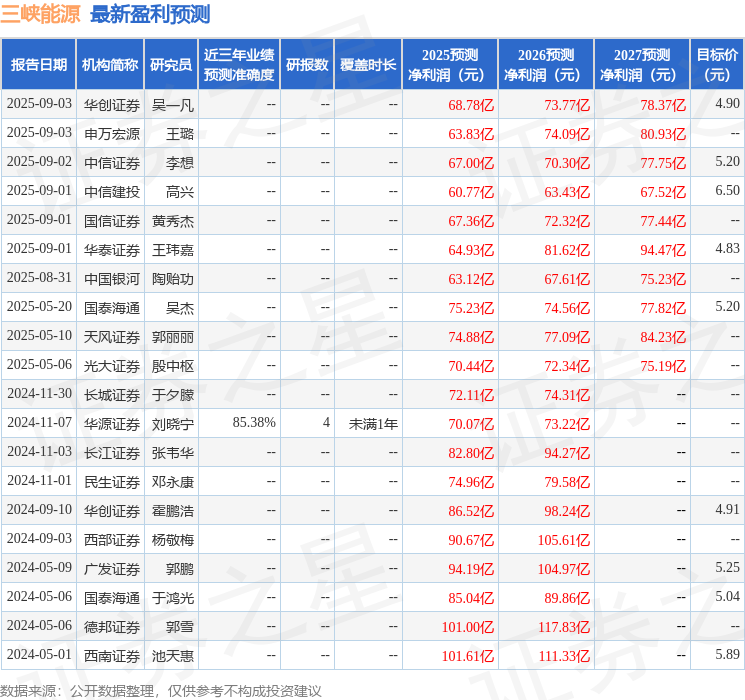Click the target price 5.89
Image resolution: width=745 pixels, height=700 pixels.
point(727,654)
